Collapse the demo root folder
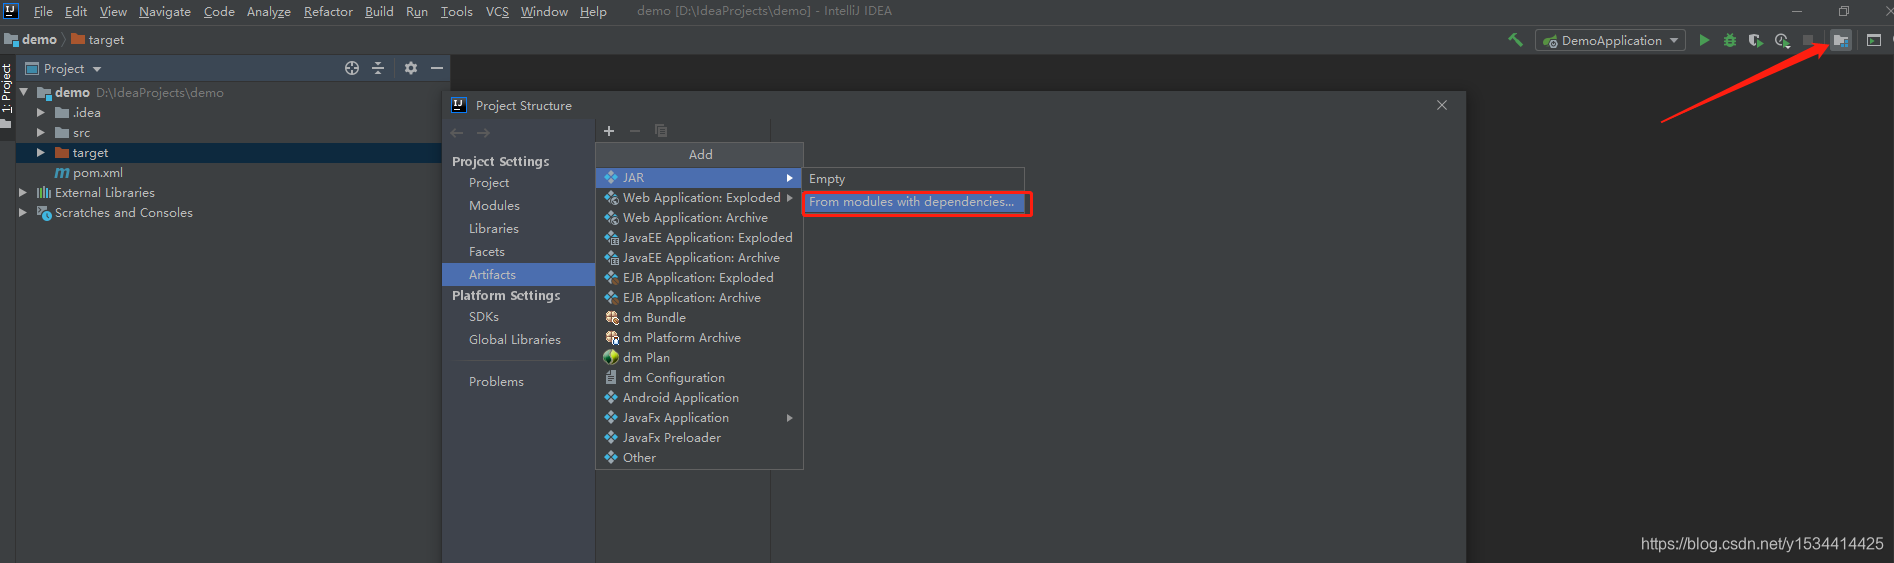 (x=24, y=92)
